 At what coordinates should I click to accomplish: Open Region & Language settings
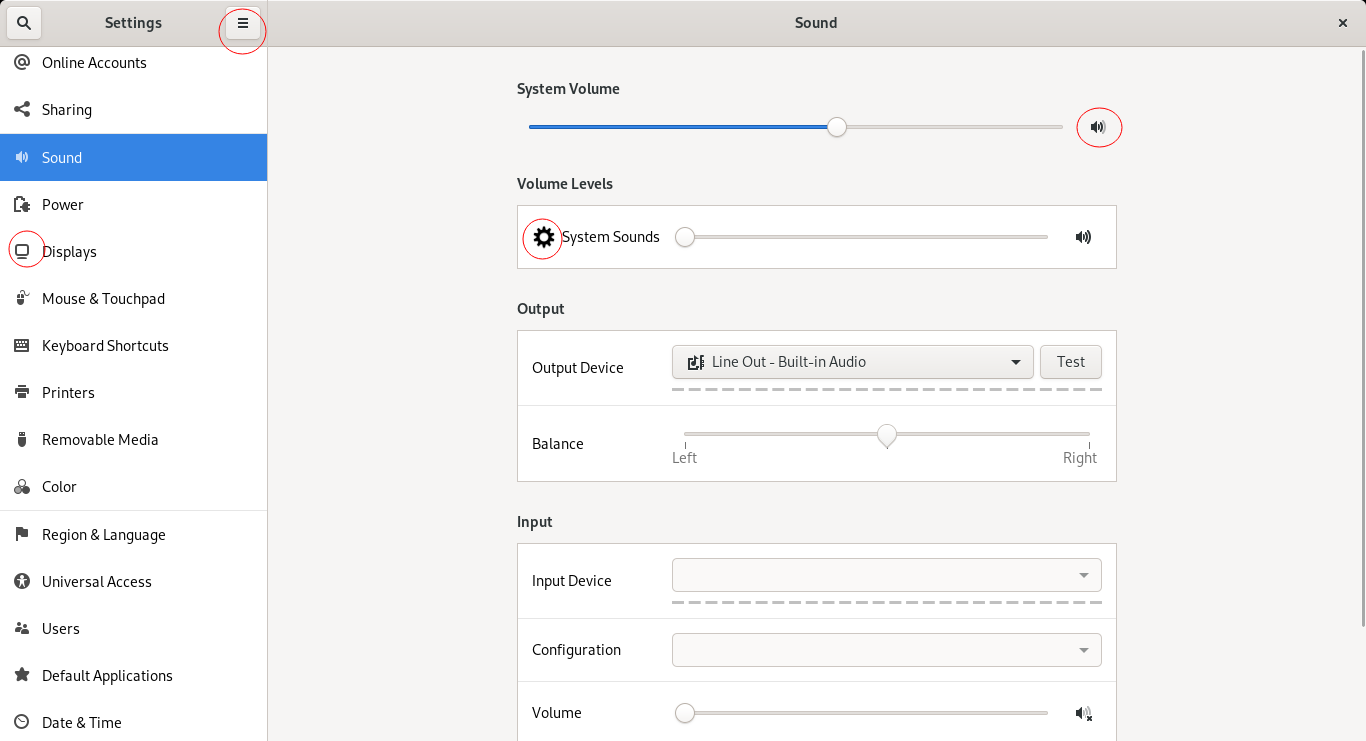134,535
